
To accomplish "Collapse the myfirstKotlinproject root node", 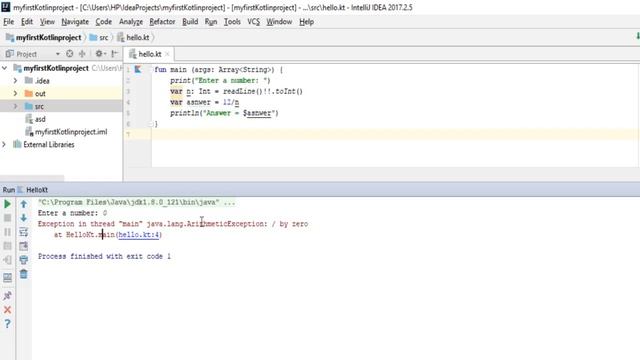I will (x=4, y=68).
